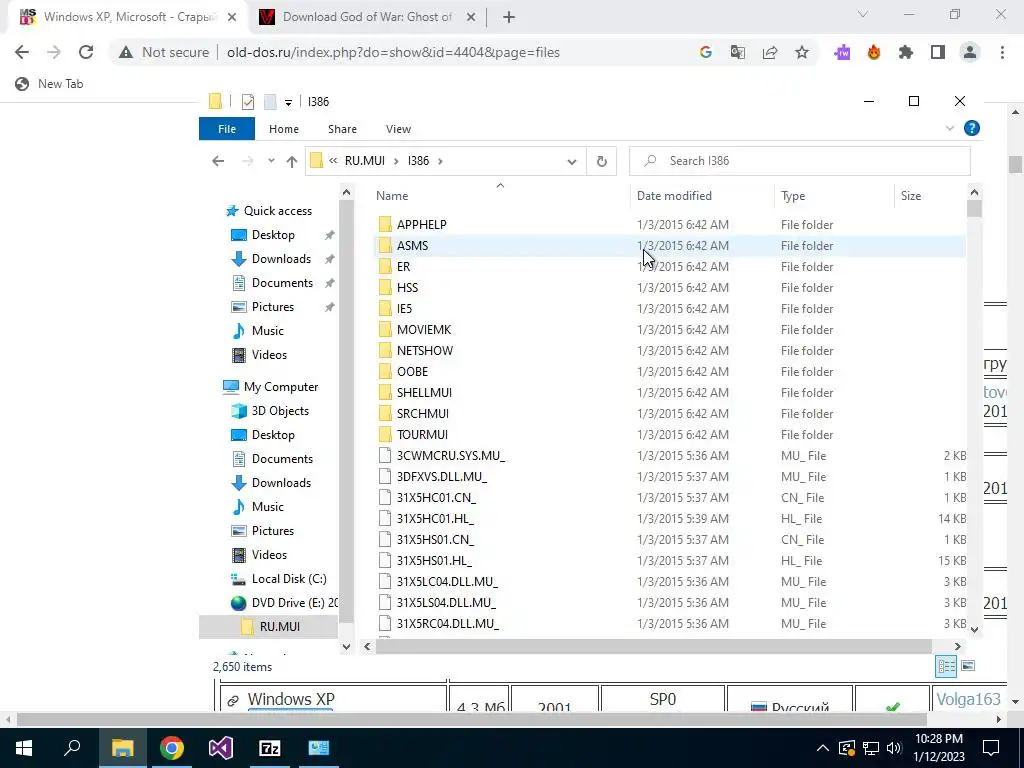Go back in Chrome browser

(x=22, y=52)
